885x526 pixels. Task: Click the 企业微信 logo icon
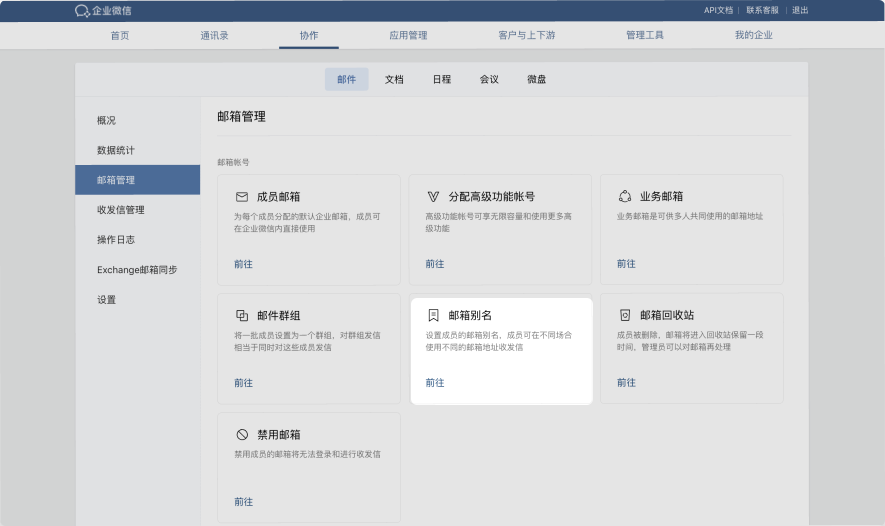coord(82,10)
